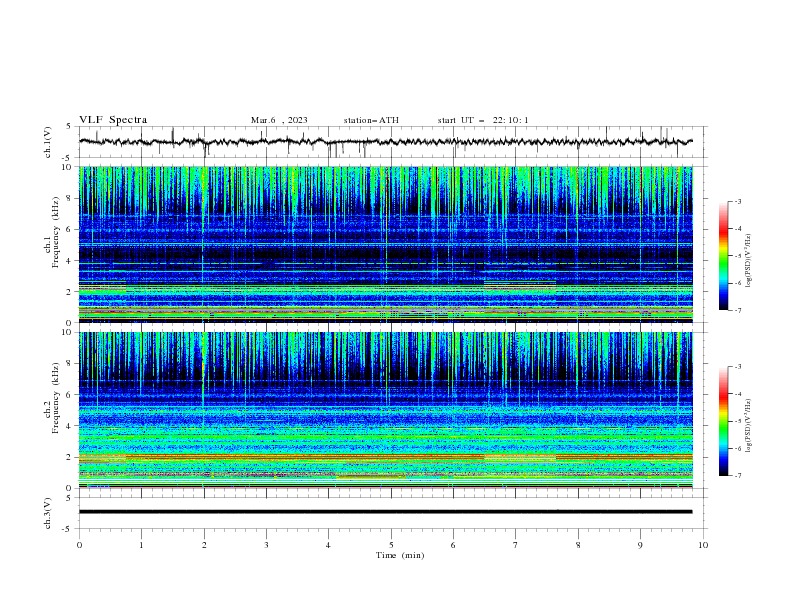Click the ch.2 color bar log(PSD) label

748,425
